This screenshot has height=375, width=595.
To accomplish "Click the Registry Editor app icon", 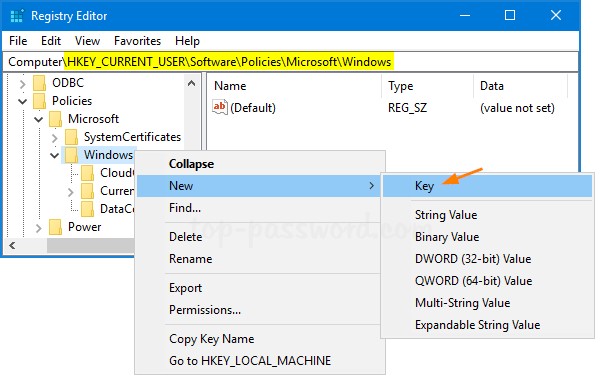I will click(x=17, y=16).
